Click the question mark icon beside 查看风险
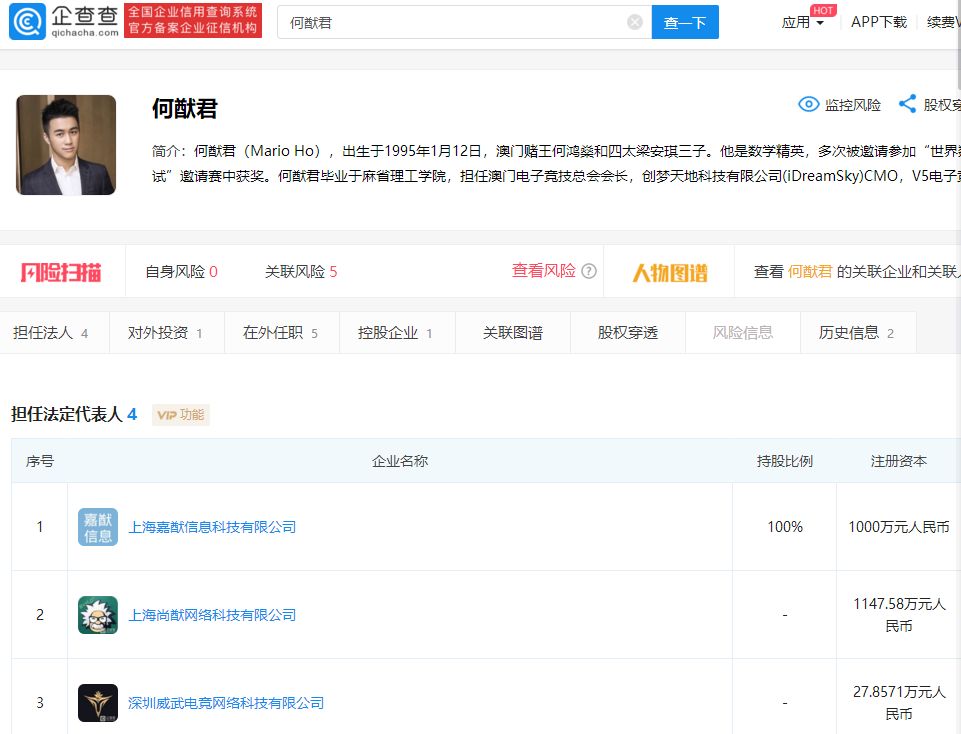 [x=588, y=271]
